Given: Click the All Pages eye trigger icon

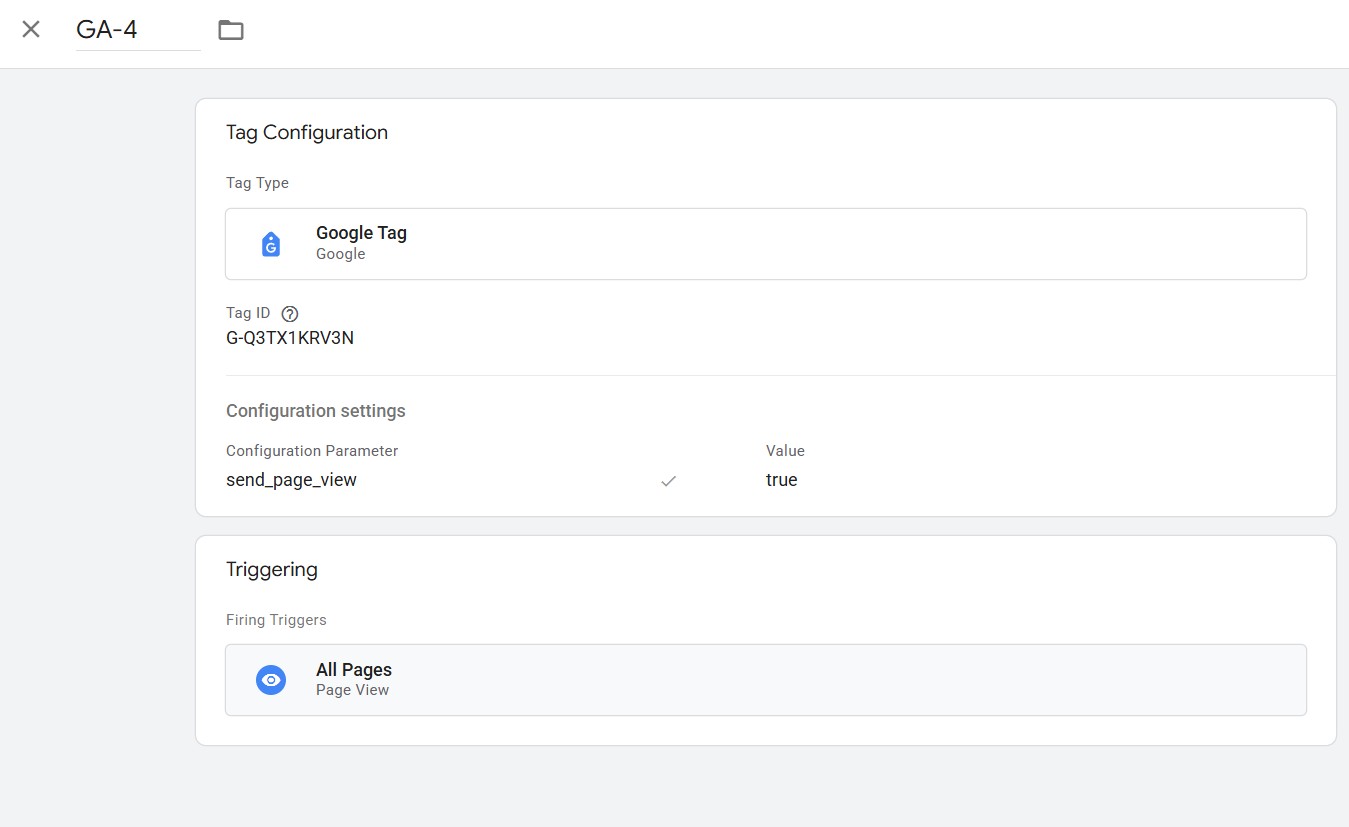Looking at the screenshot, I should [271, 680].
